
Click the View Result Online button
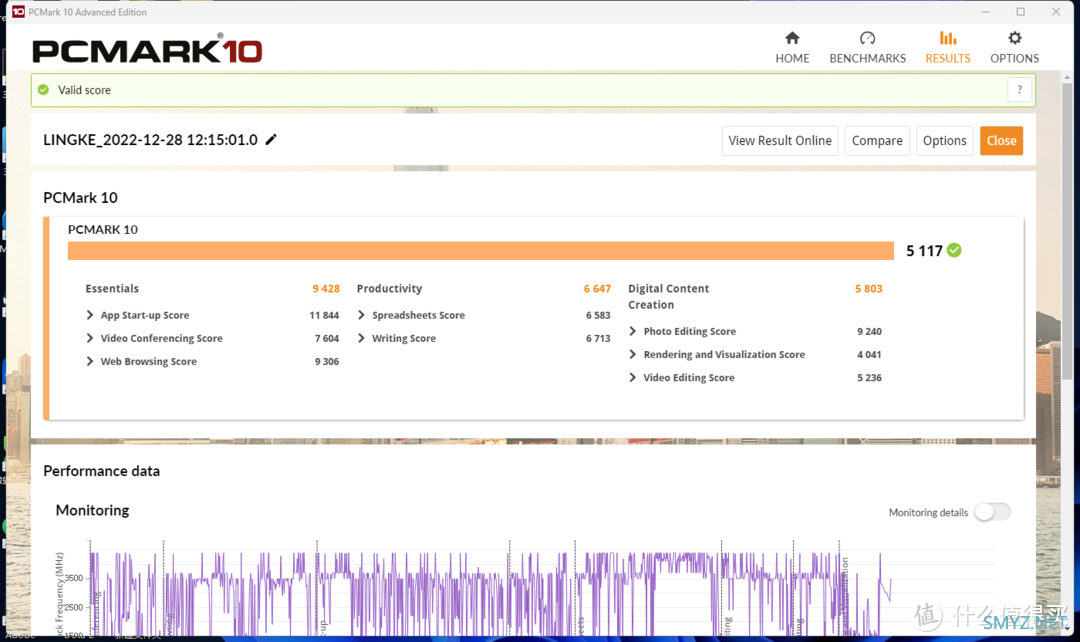[780, 141]
